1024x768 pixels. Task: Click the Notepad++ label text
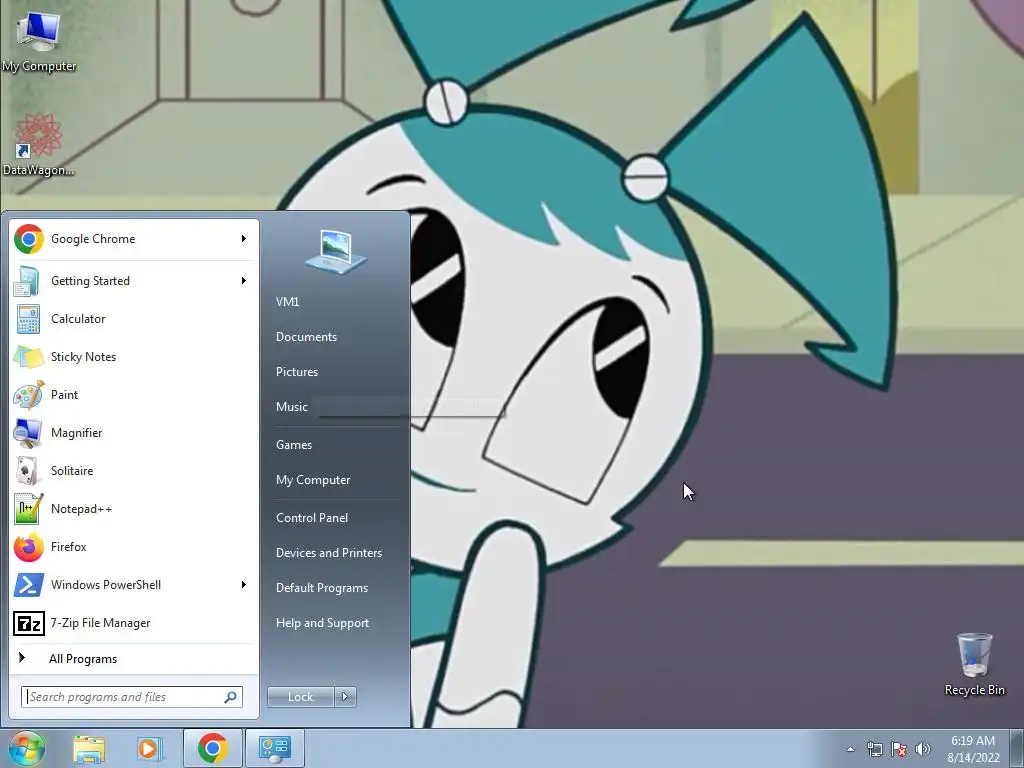click(81, 509)
